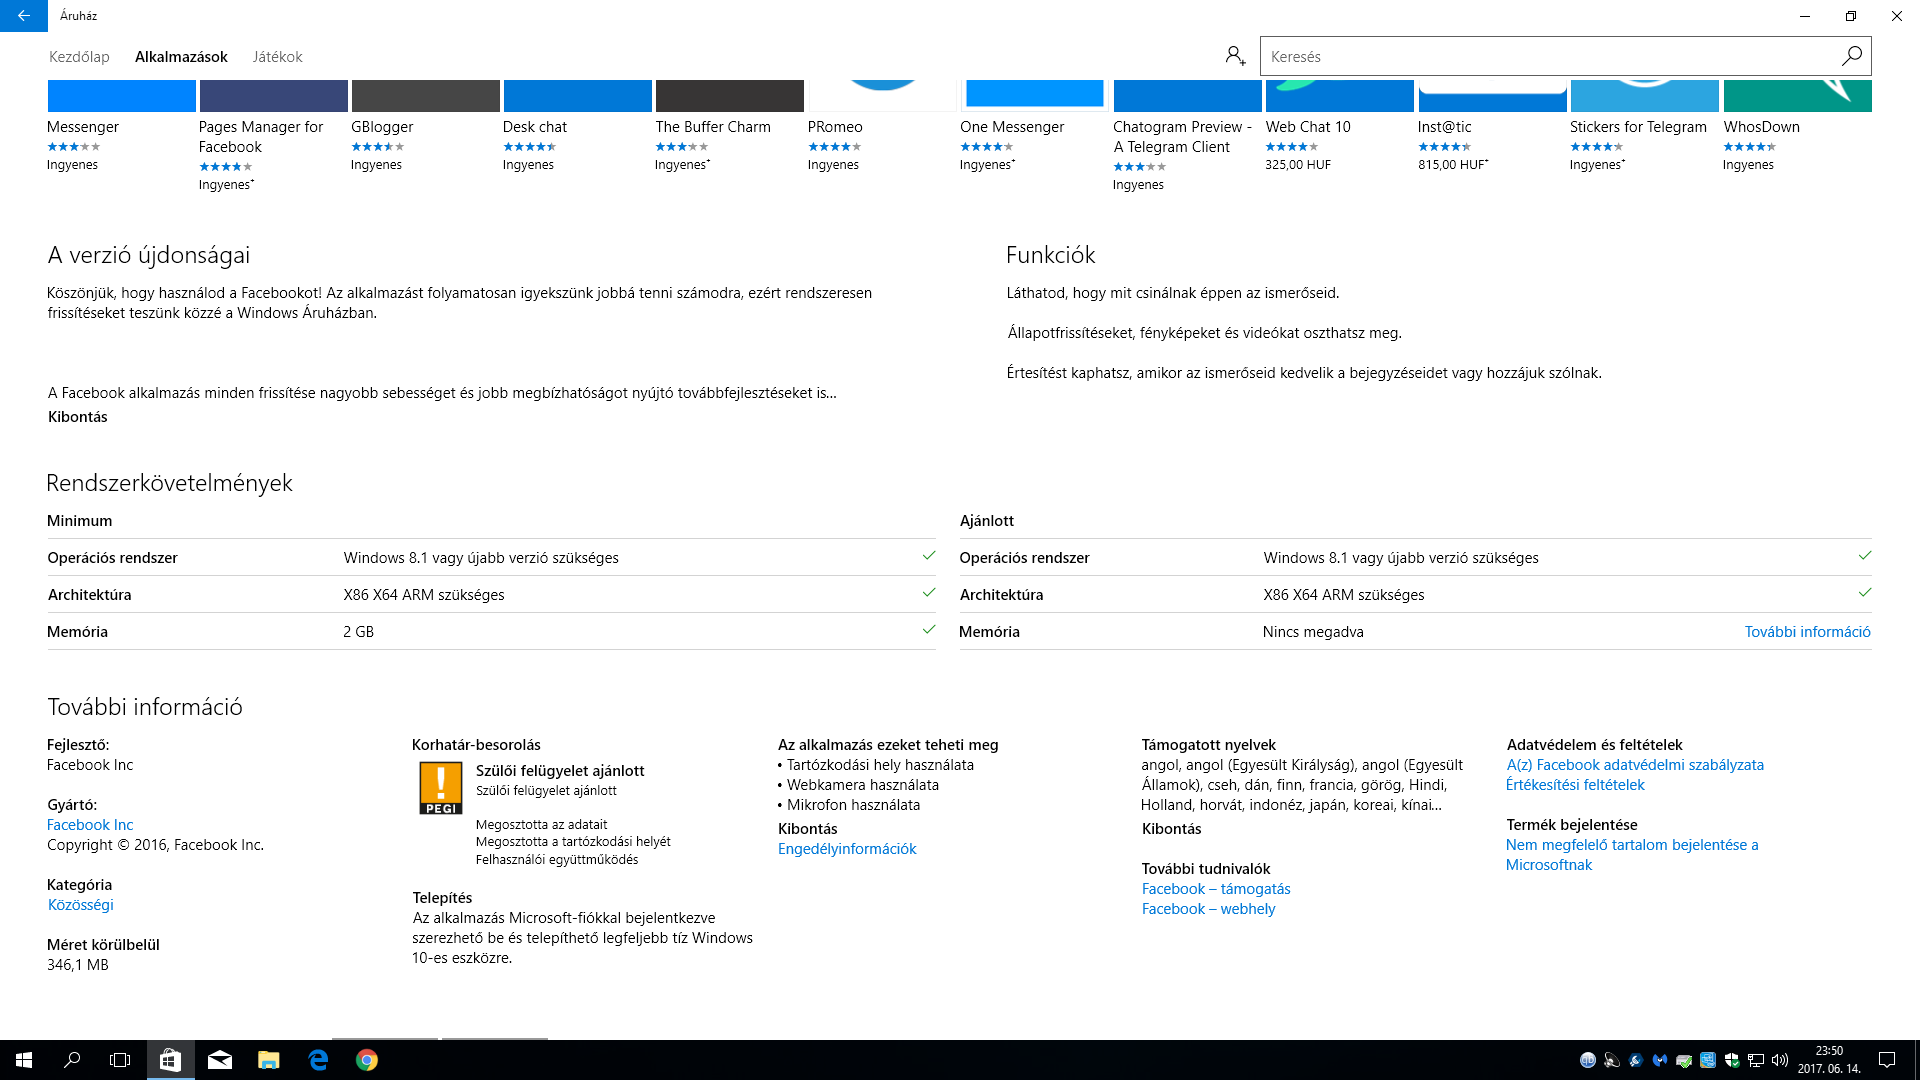1920x1080 pixels.
Task: Open Microsoft Edge from taskbar
Action: pos(318,1060)
